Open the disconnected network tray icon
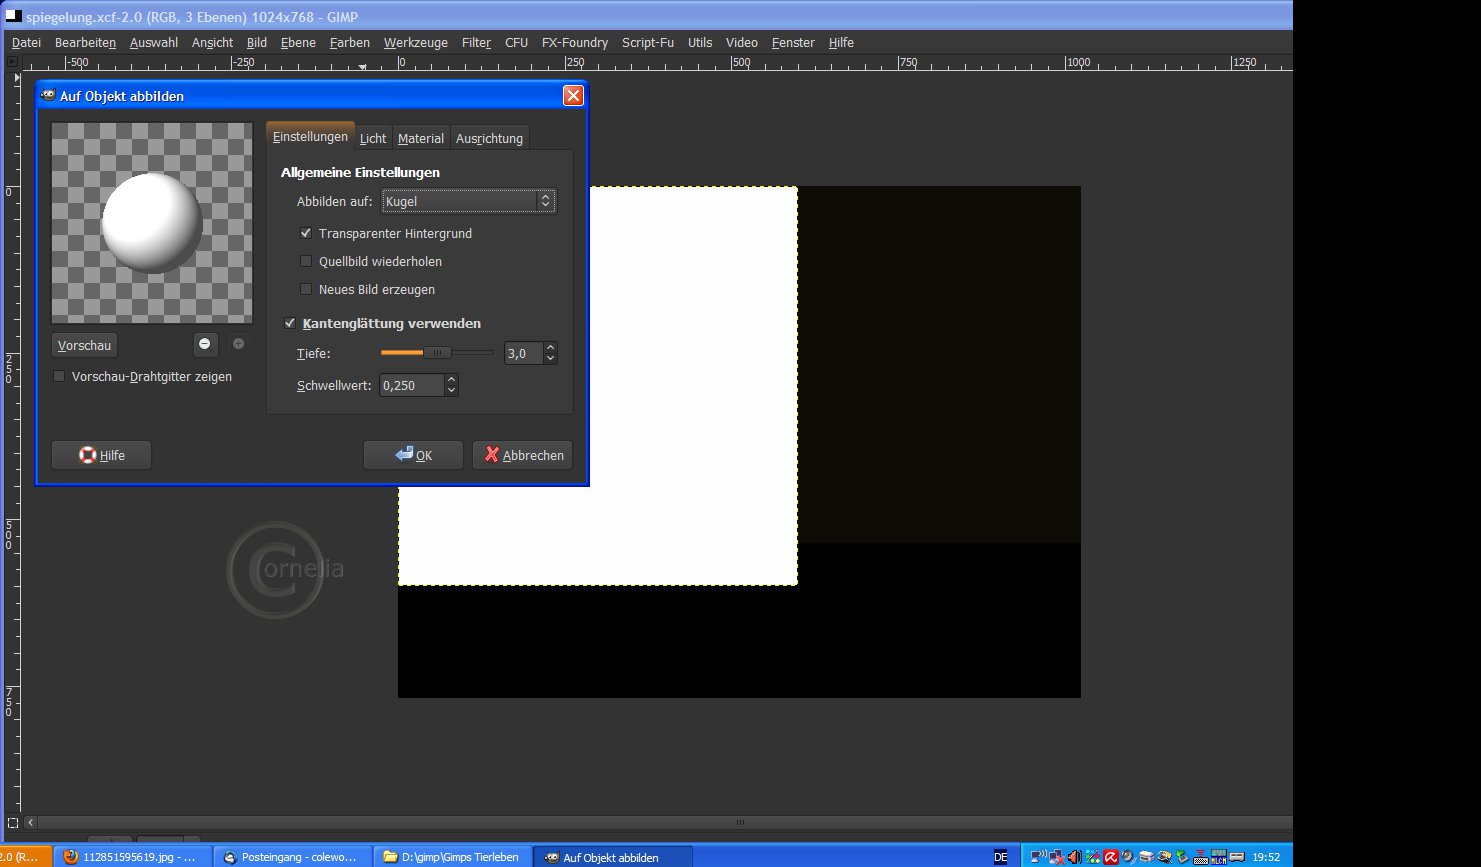The width and height of the screenshot is (1481, 867). (1057, 857)
